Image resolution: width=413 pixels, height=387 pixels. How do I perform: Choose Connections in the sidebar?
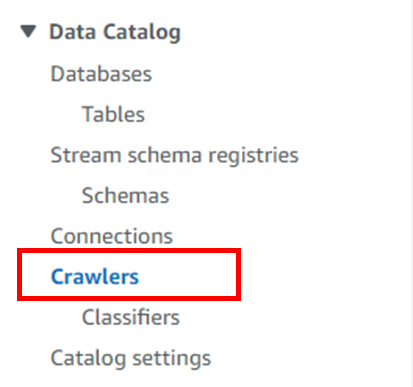pos(112,236)
